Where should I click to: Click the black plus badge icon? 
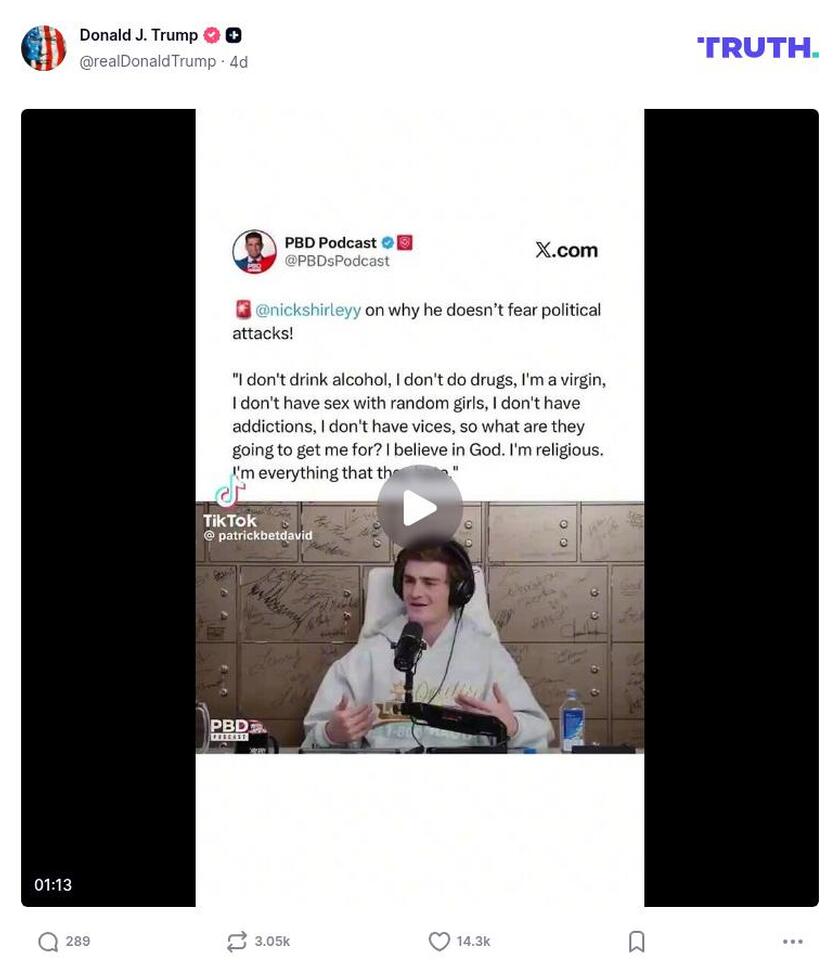[234, 36]
